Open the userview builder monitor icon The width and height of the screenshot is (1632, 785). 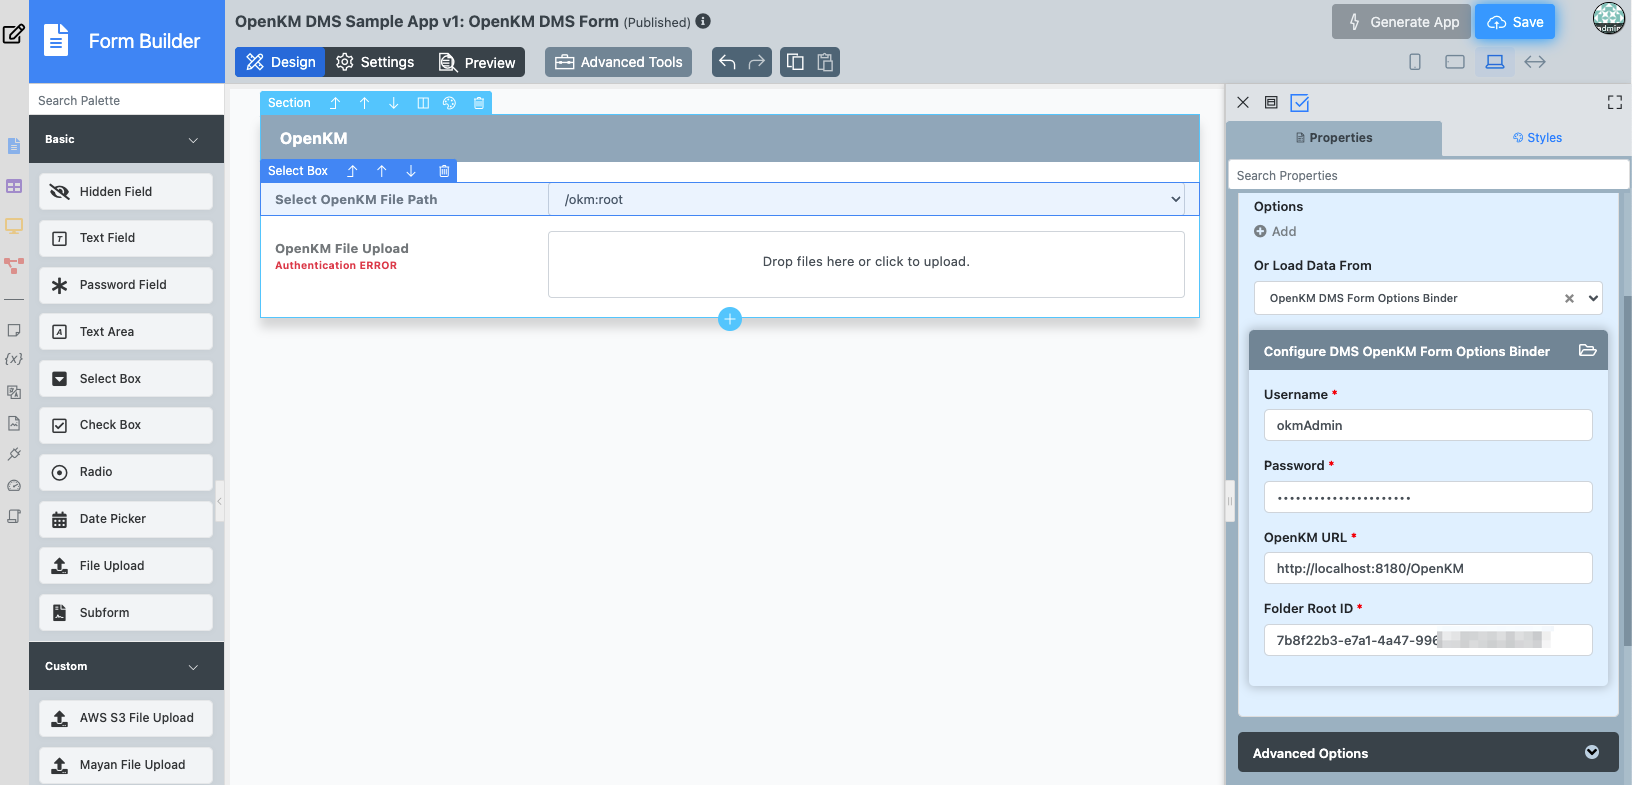click(x=14, y=226)
